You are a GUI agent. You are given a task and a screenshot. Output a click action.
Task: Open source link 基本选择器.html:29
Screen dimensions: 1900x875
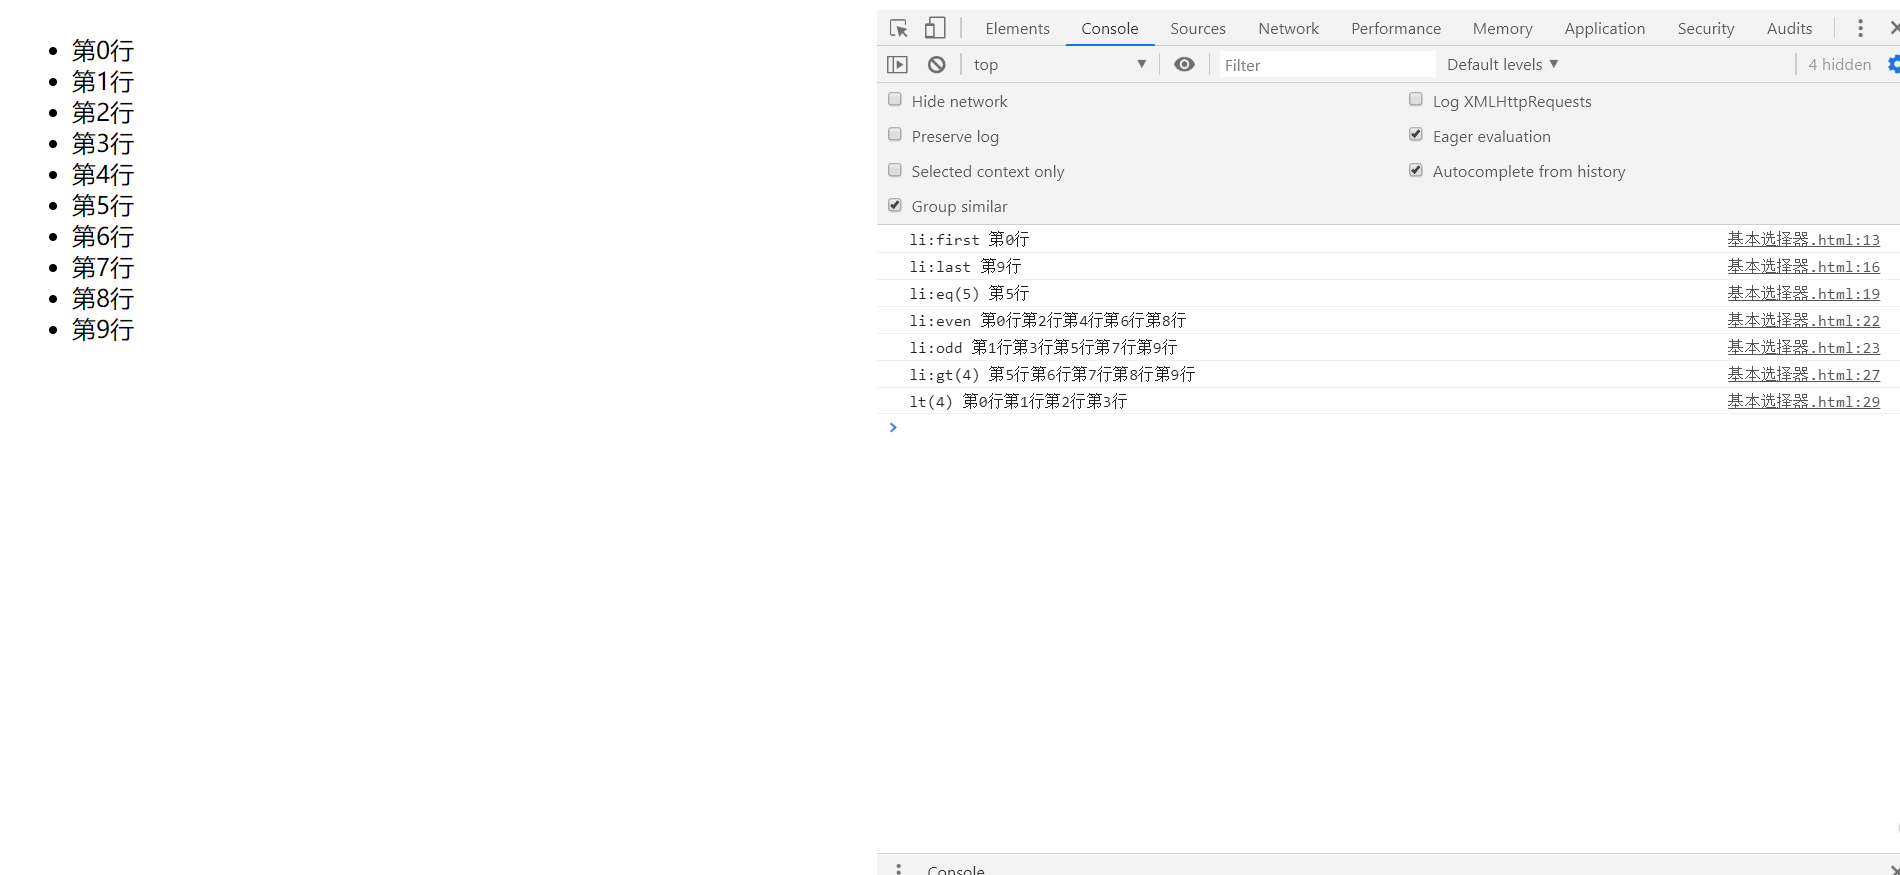pyautogui.click(x=1803, y=402)
